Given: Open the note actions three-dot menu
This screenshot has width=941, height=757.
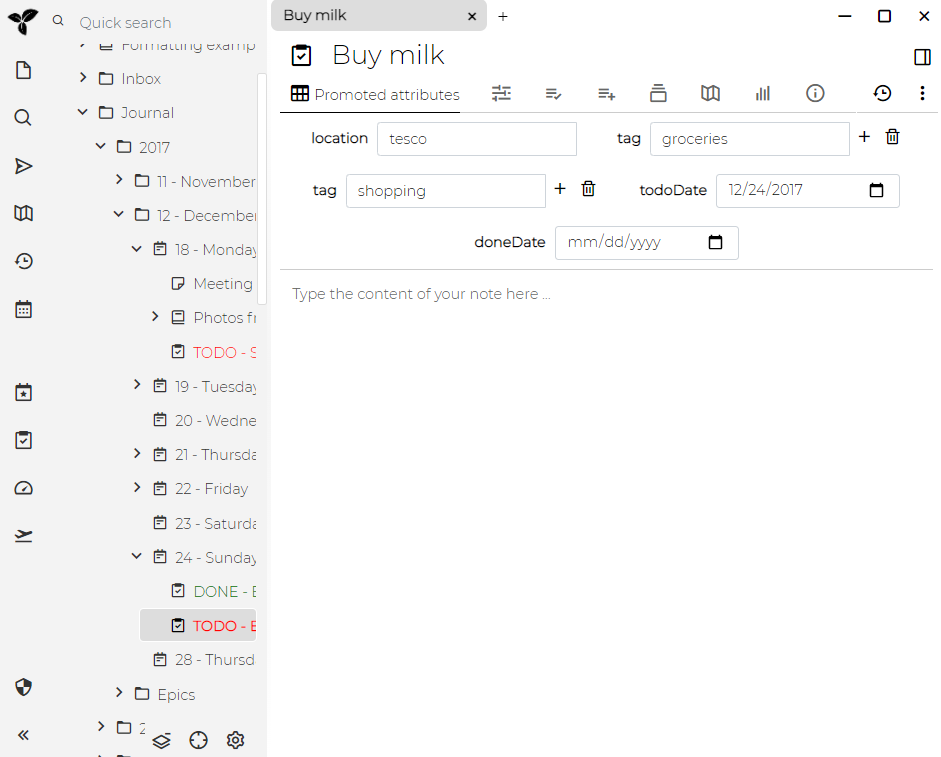Looking at the screenshot, I should pos(922,93).
